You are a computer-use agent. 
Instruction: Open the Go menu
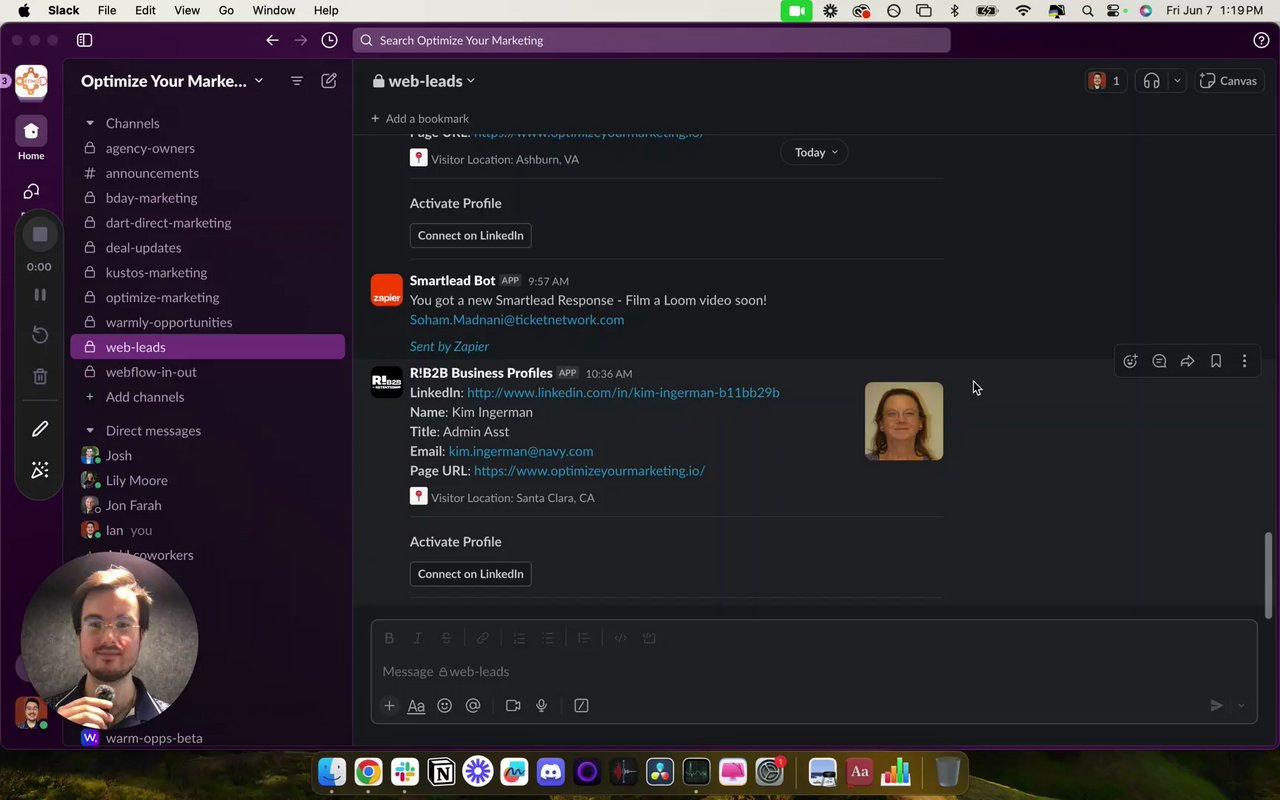(x=226, y=10)
